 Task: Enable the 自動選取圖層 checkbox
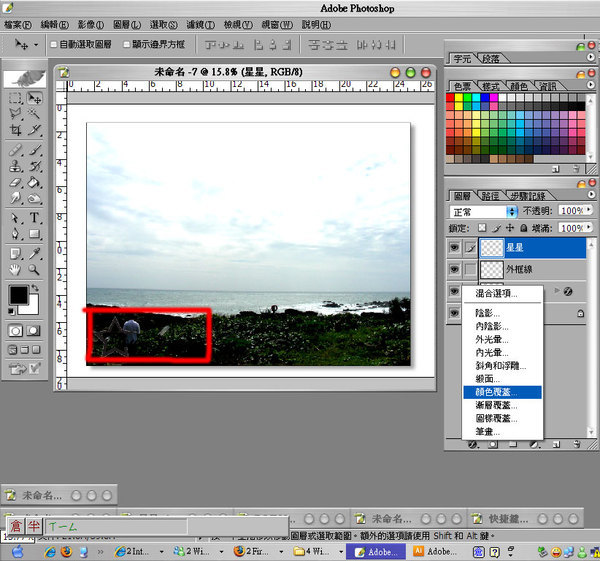pos(54,45)
